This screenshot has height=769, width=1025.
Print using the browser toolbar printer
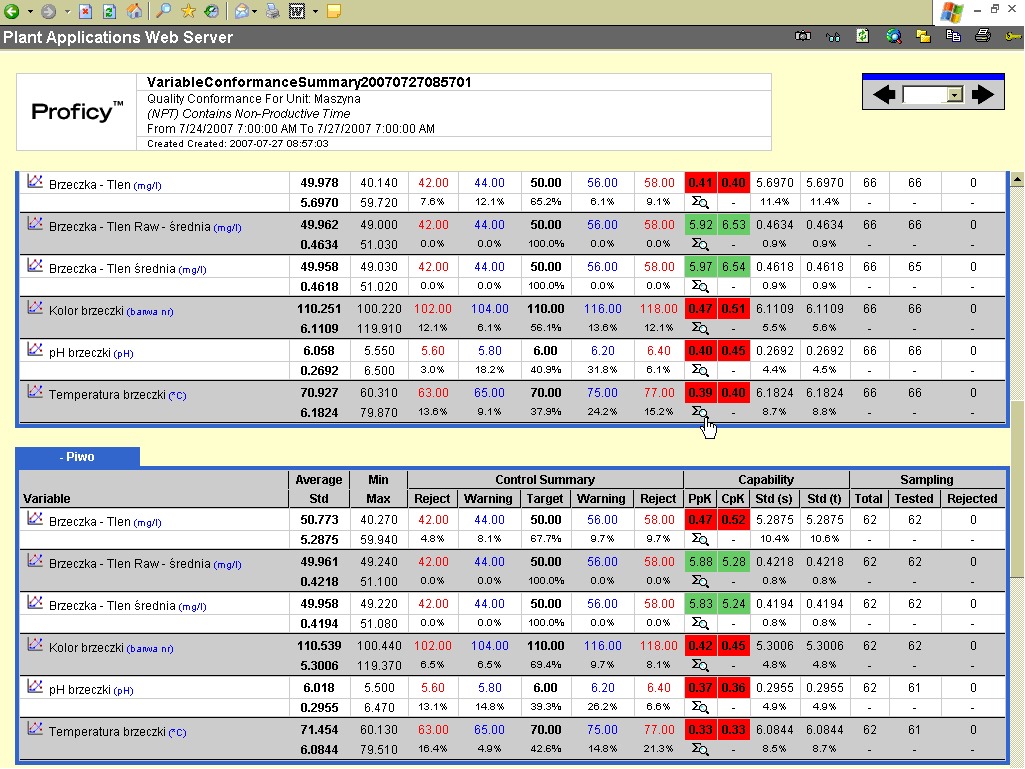point(273,11)
